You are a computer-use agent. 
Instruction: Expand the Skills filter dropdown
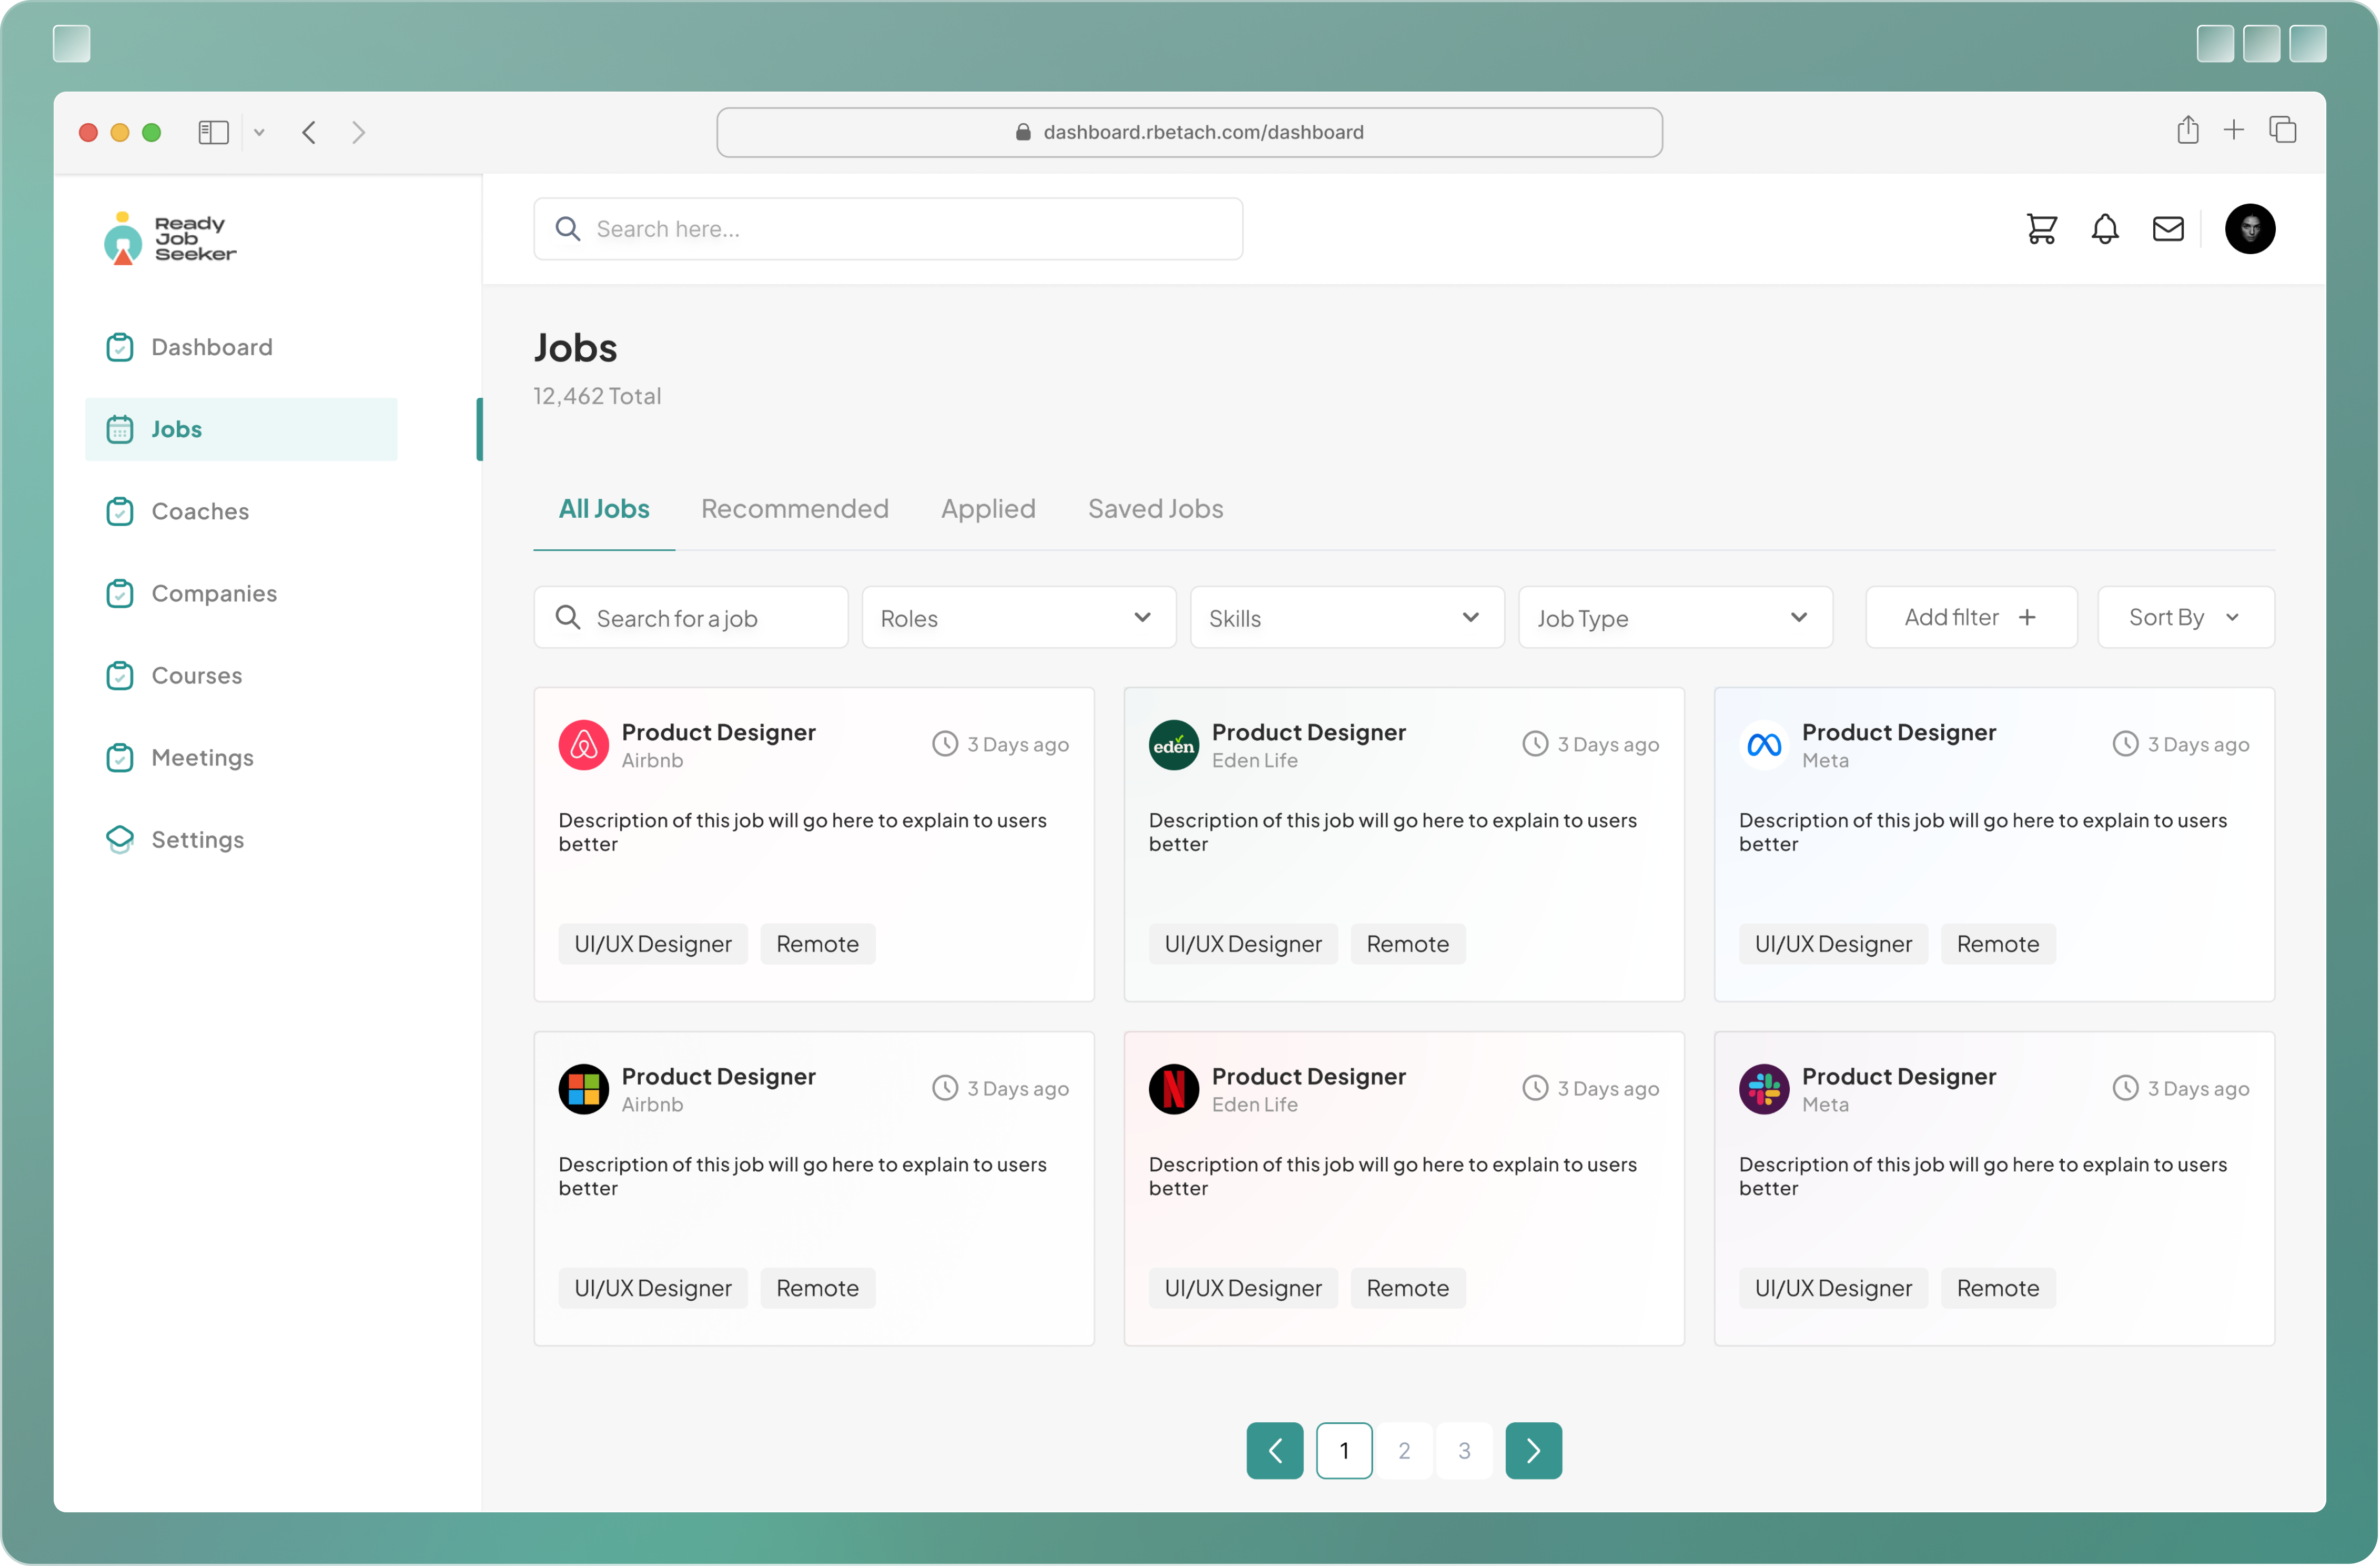[1346, 617]
